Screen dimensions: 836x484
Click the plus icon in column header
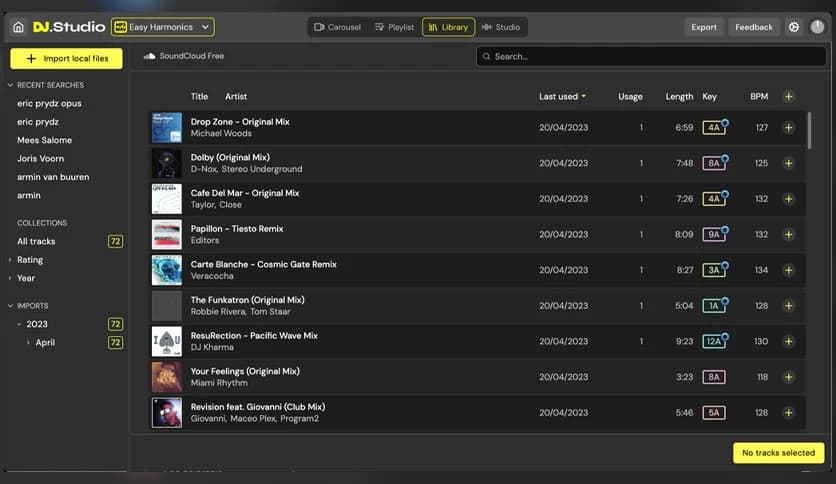[788, 97]
